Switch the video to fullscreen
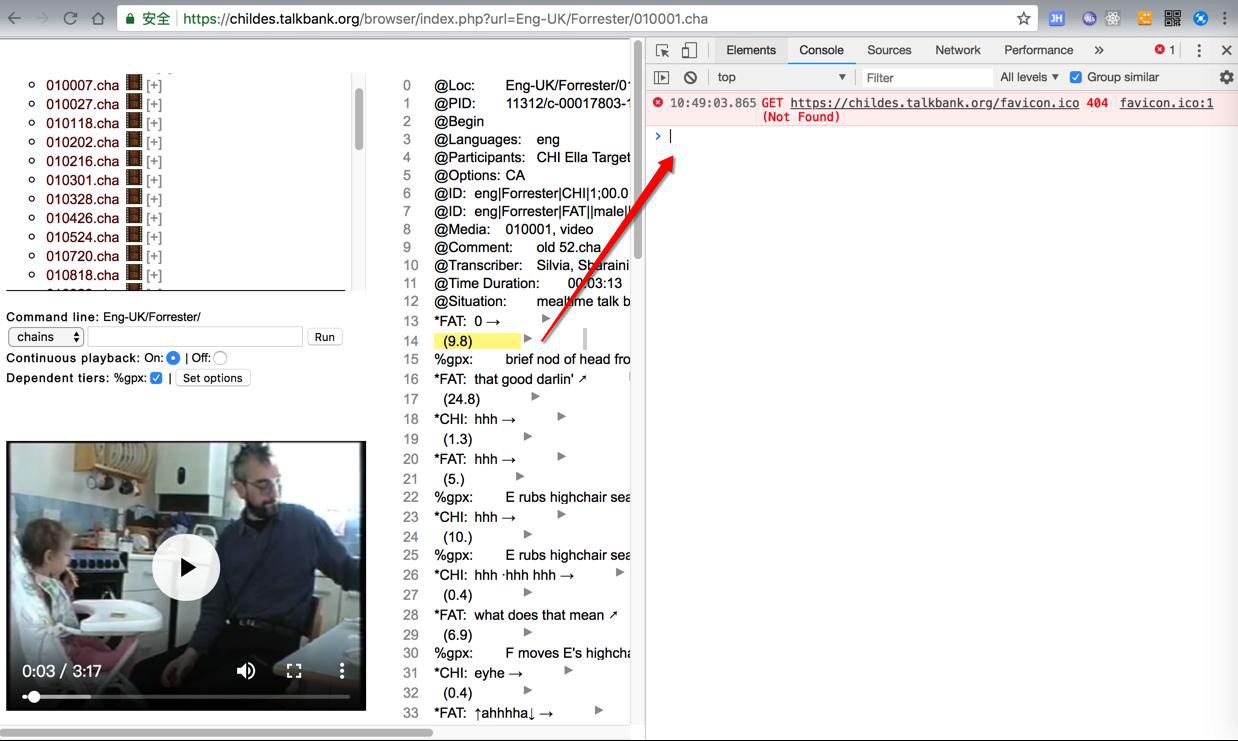The width and height of the screenshot is (1238, 741). pos(294,671)
